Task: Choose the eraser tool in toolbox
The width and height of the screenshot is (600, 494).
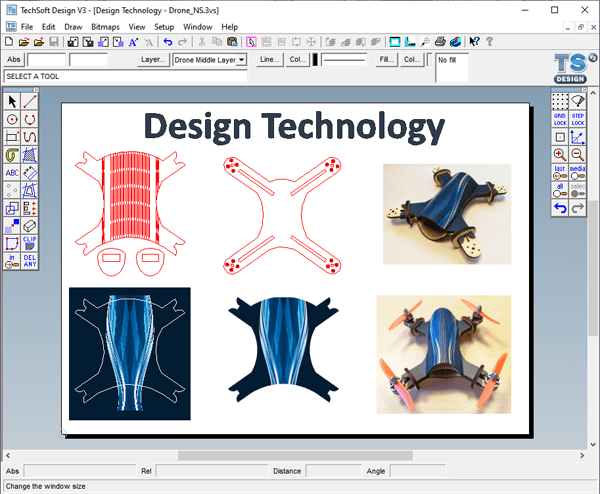Action: 29,226
